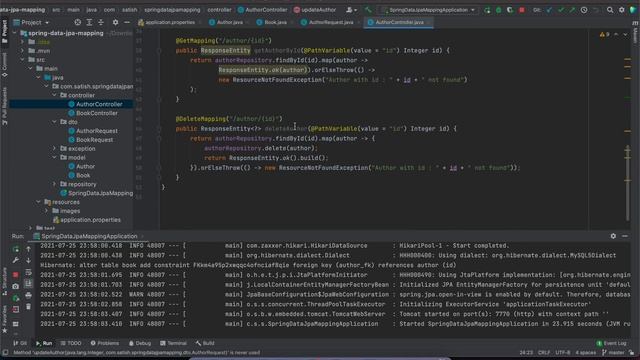Screen dimensions: 640x360
Task: Click the Git commit checkmark icon
Action: (x=561, y=10)
